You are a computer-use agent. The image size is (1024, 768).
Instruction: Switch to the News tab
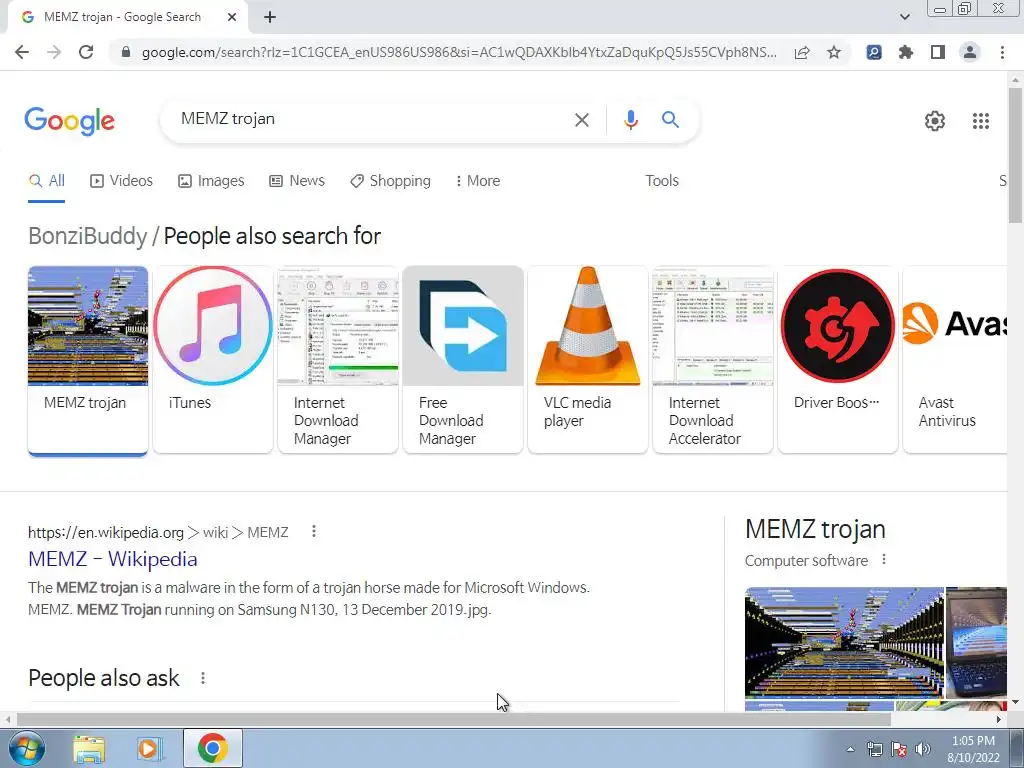[x=297, y=181]
